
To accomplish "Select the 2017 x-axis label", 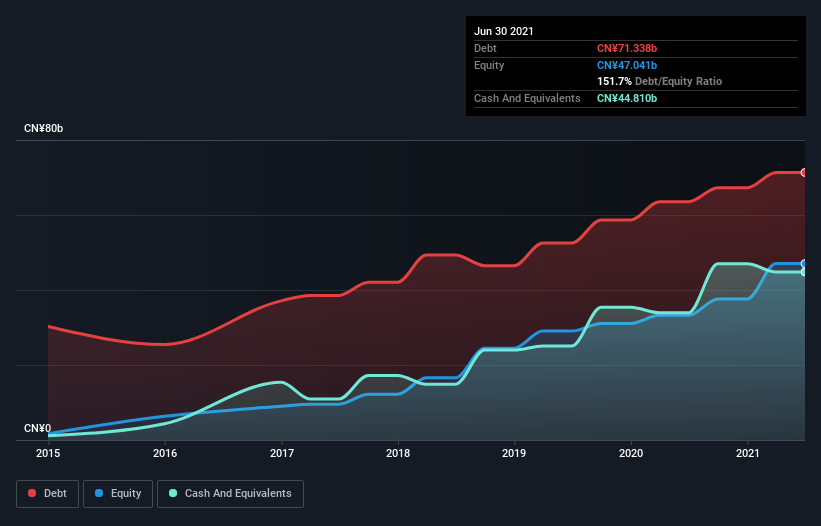I will point(282,453).
